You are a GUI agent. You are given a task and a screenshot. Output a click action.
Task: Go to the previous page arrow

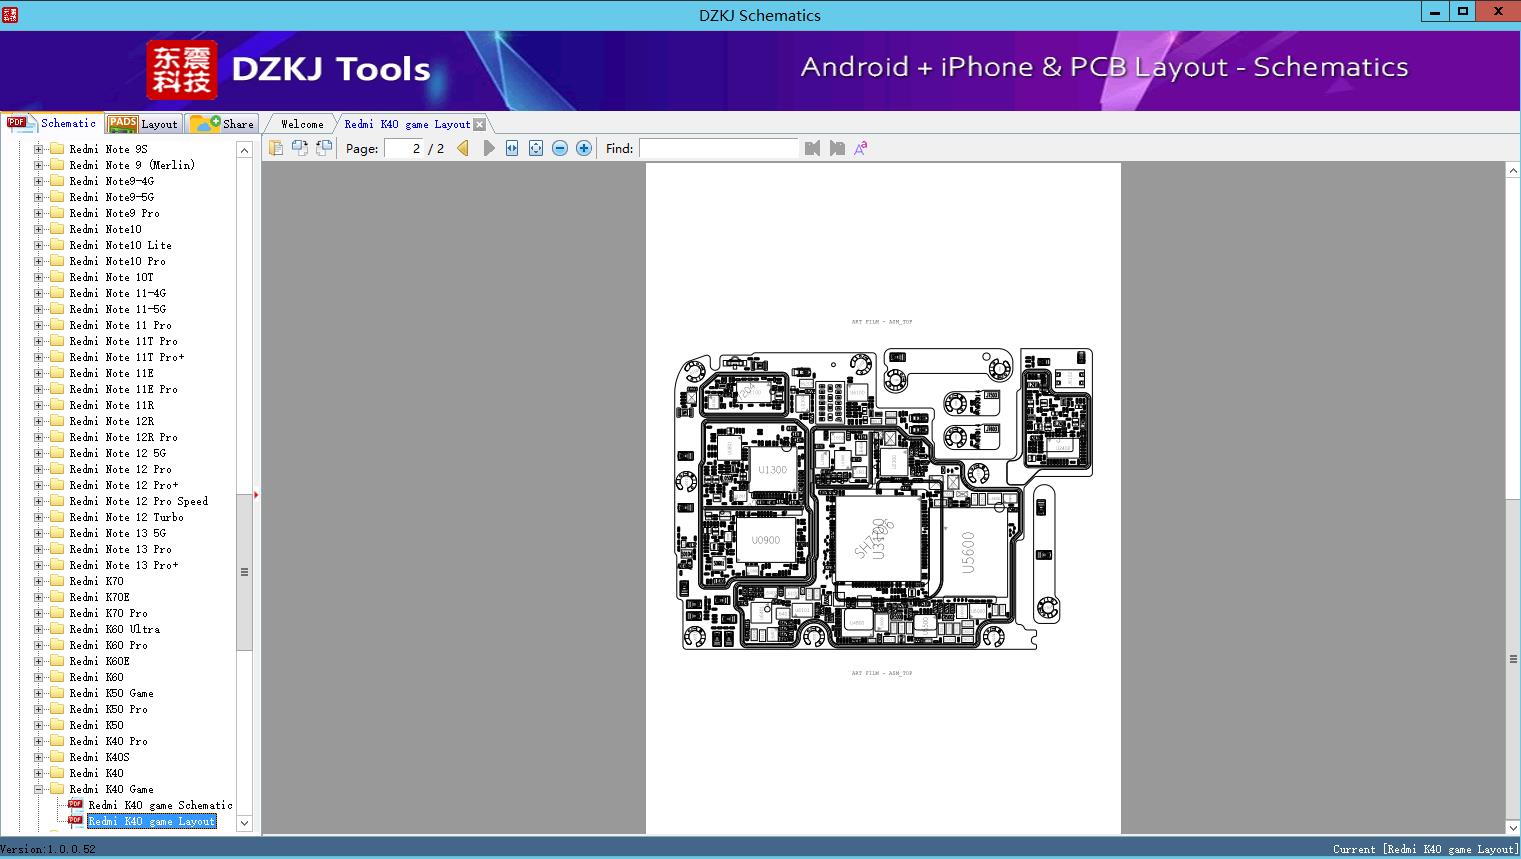click(x=463, y=148)
